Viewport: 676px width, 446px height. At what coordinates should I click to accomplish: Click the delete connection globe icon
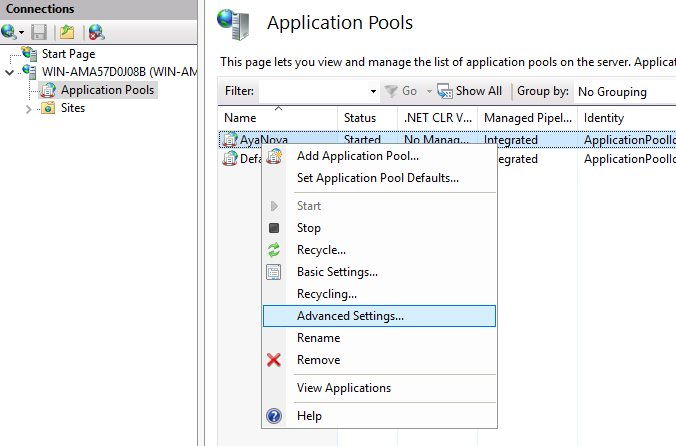click(97, 32)
